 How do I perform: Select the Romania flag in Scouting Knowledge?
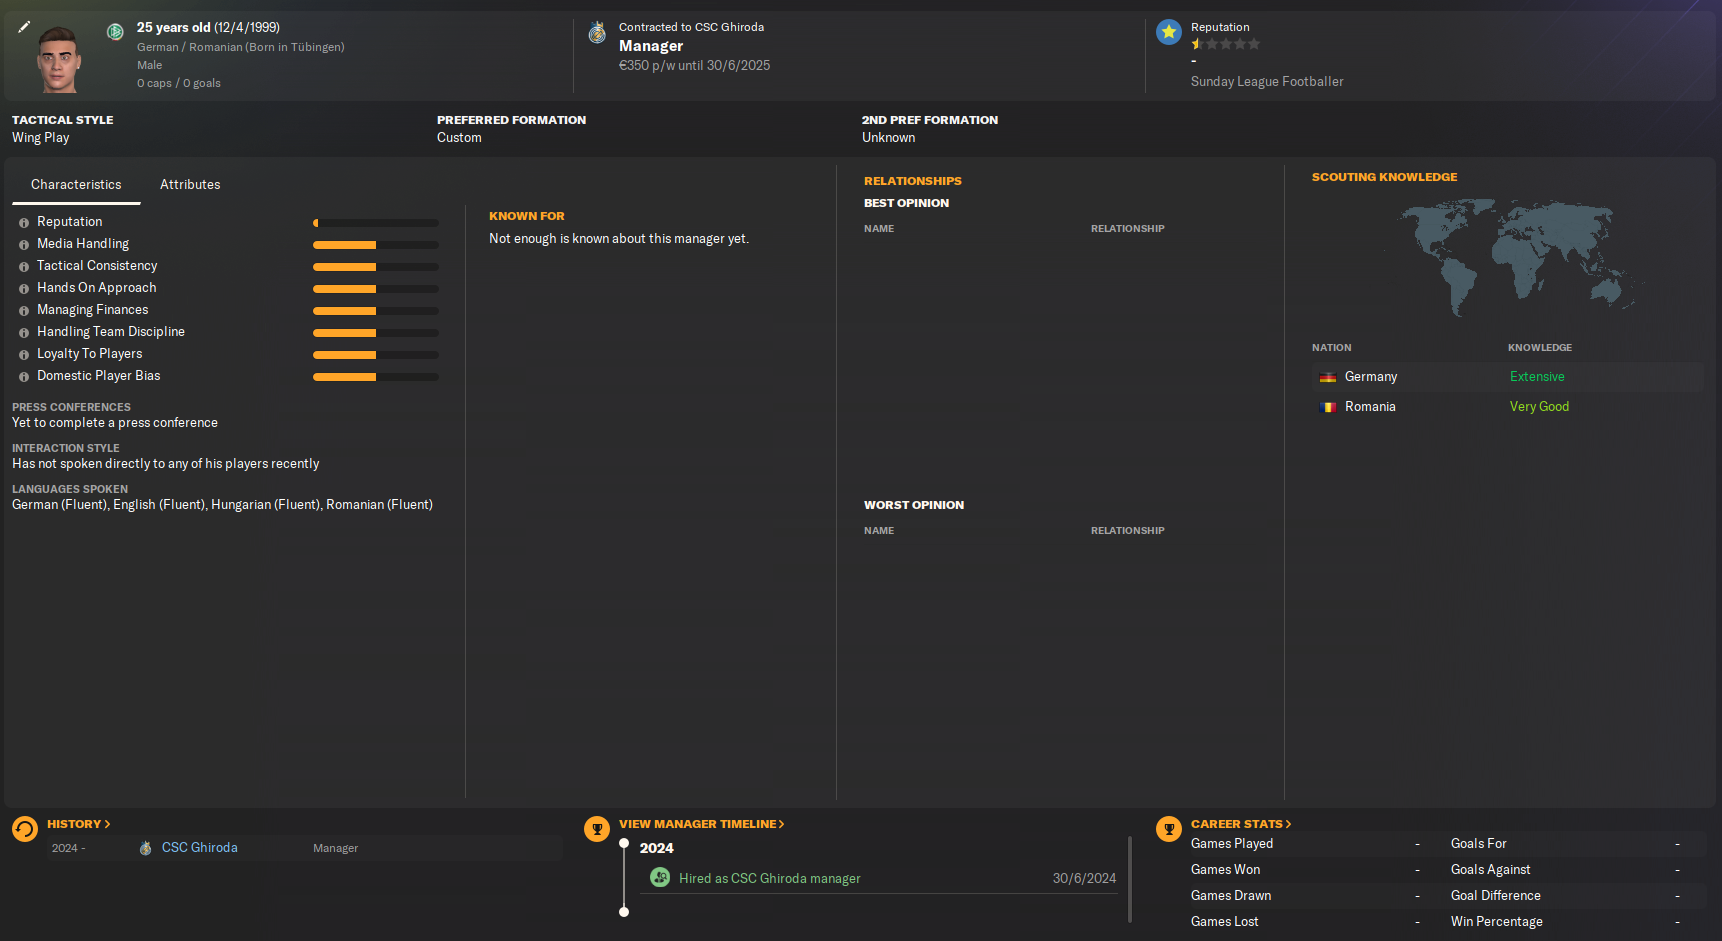coord(1327,407)
